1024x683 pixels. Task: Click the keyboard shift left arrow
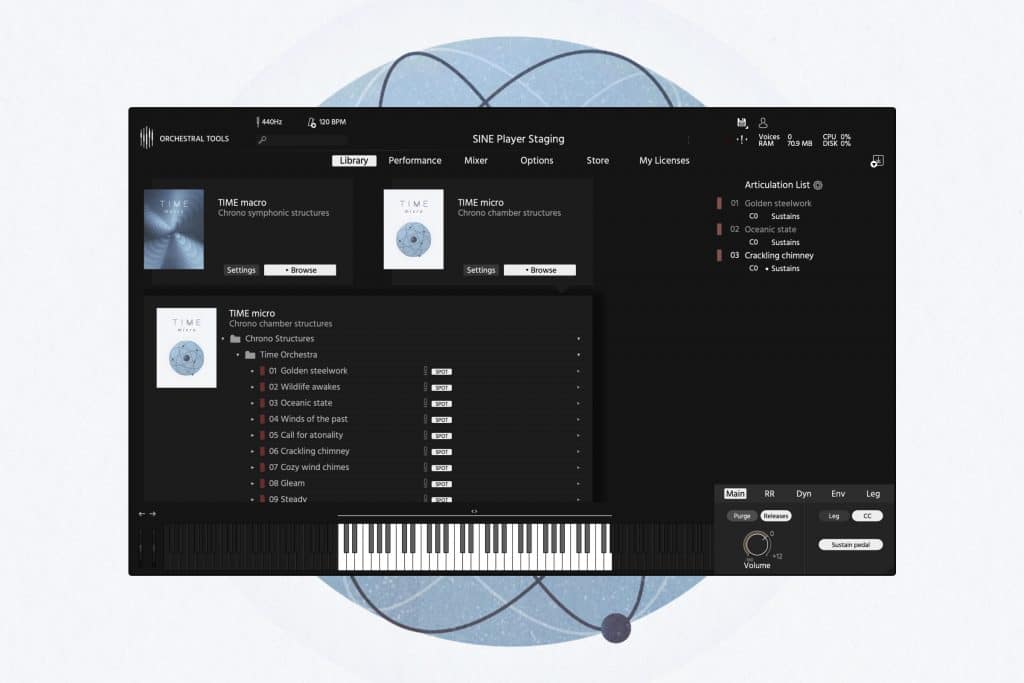(142, 514)
